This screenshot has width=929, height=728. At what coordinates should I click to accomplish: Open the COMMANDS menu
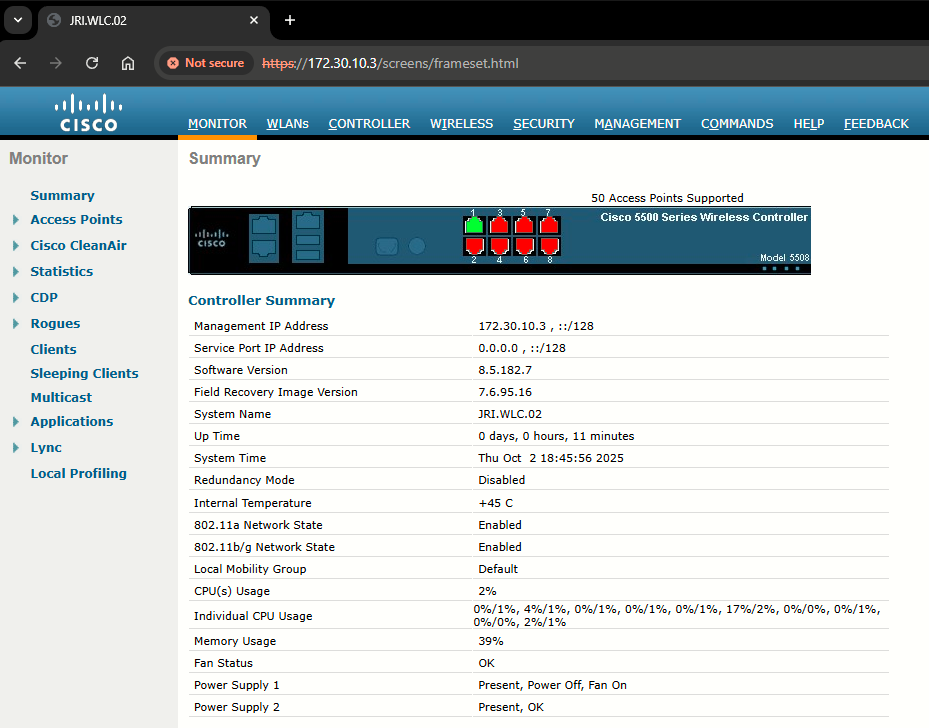pos(737,124)
